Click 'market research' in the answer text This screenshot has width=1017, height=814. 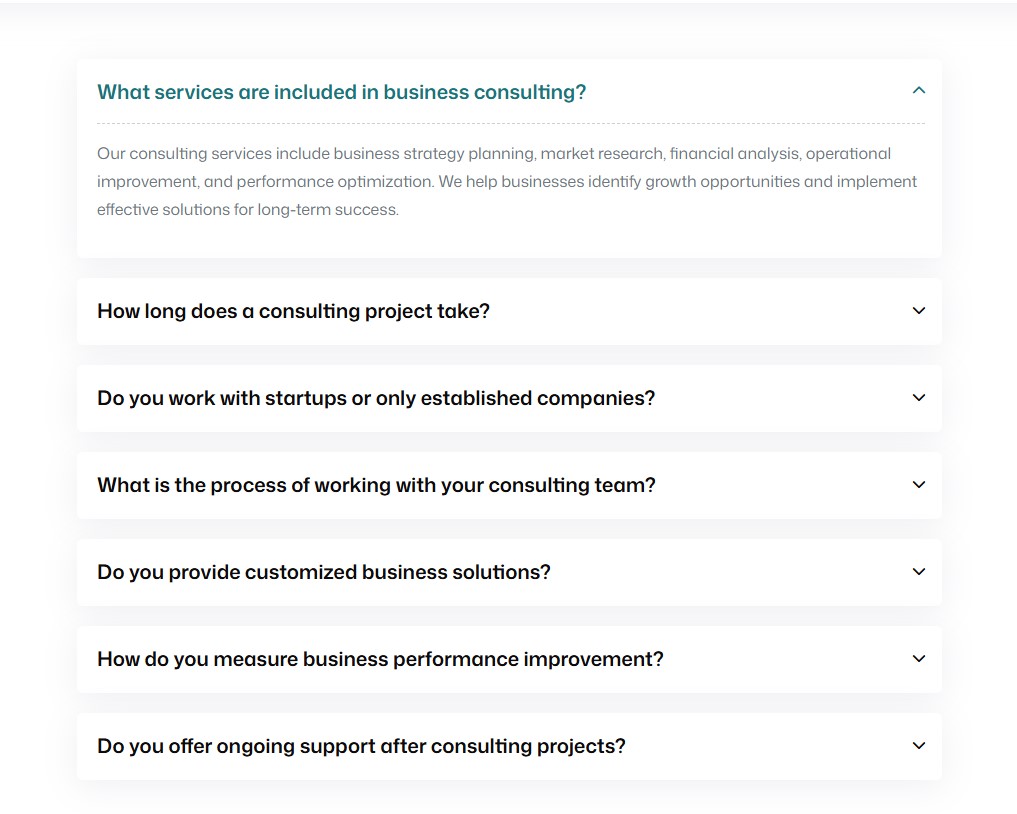coord(602,154)
